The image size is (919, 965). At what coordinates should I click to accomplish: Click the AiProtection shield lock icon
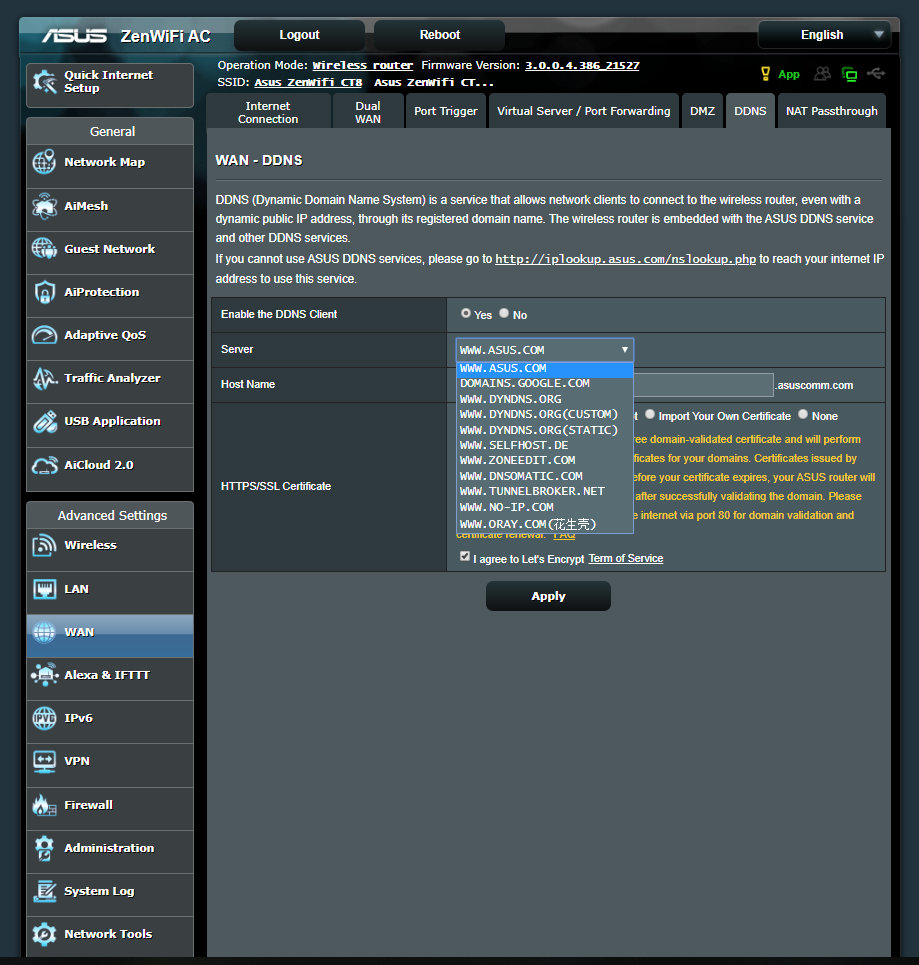pos(44,293)
